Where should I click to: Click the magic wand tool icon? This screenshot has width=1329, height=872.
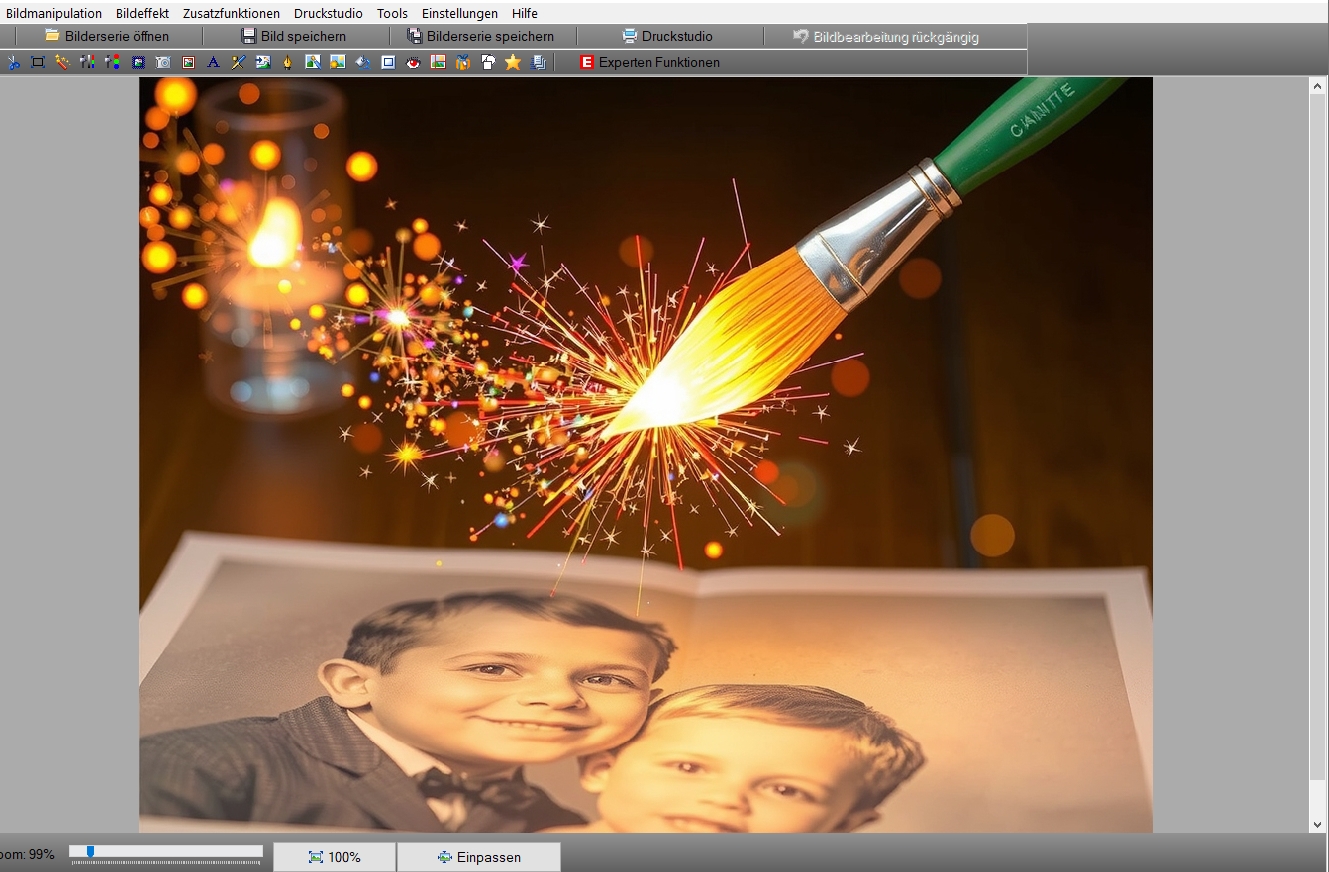coord(62,62)
